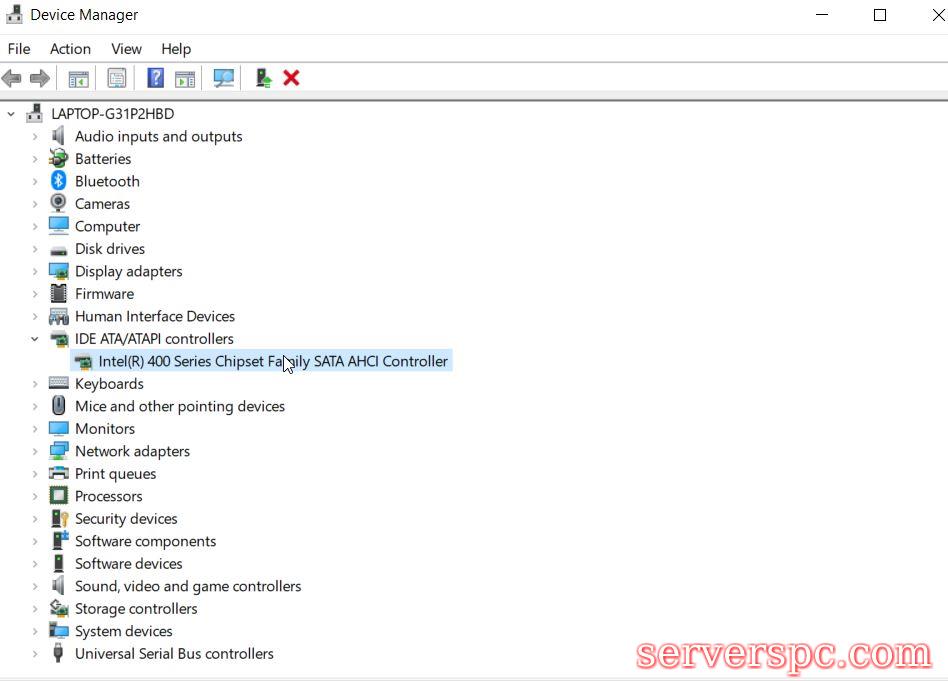Select Sound, video and game controllers
Viewport: 948px width, 681px height.
[x=187, y=586]
